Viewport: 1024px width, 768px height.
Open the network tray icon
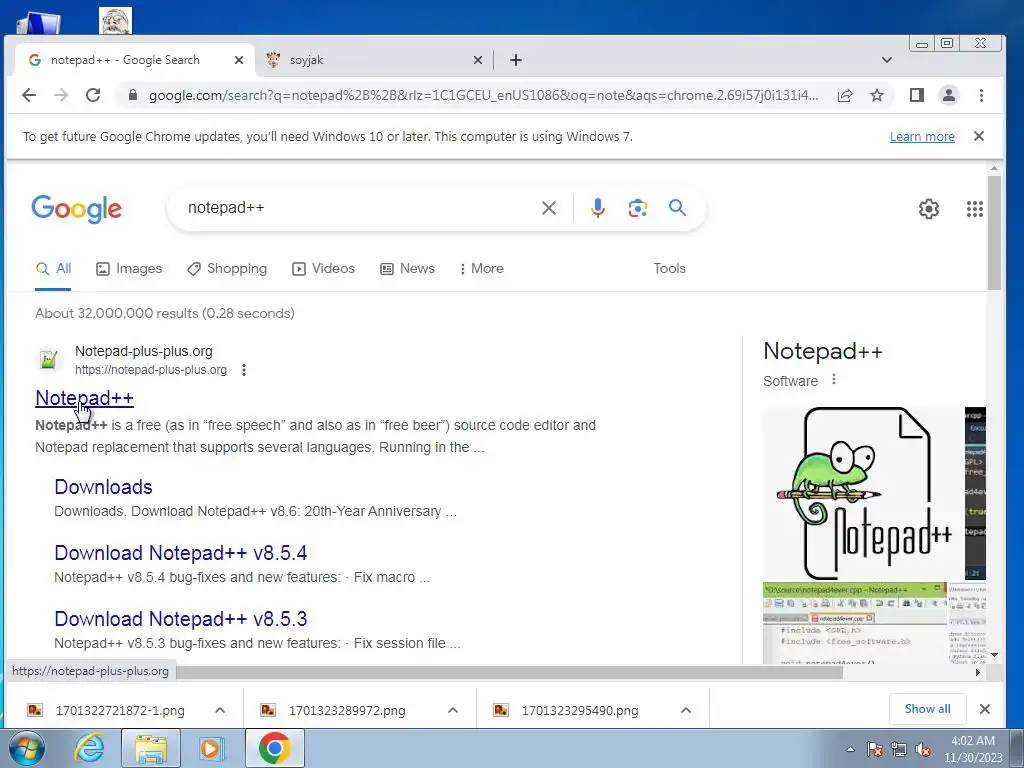(x=899, y=750)
